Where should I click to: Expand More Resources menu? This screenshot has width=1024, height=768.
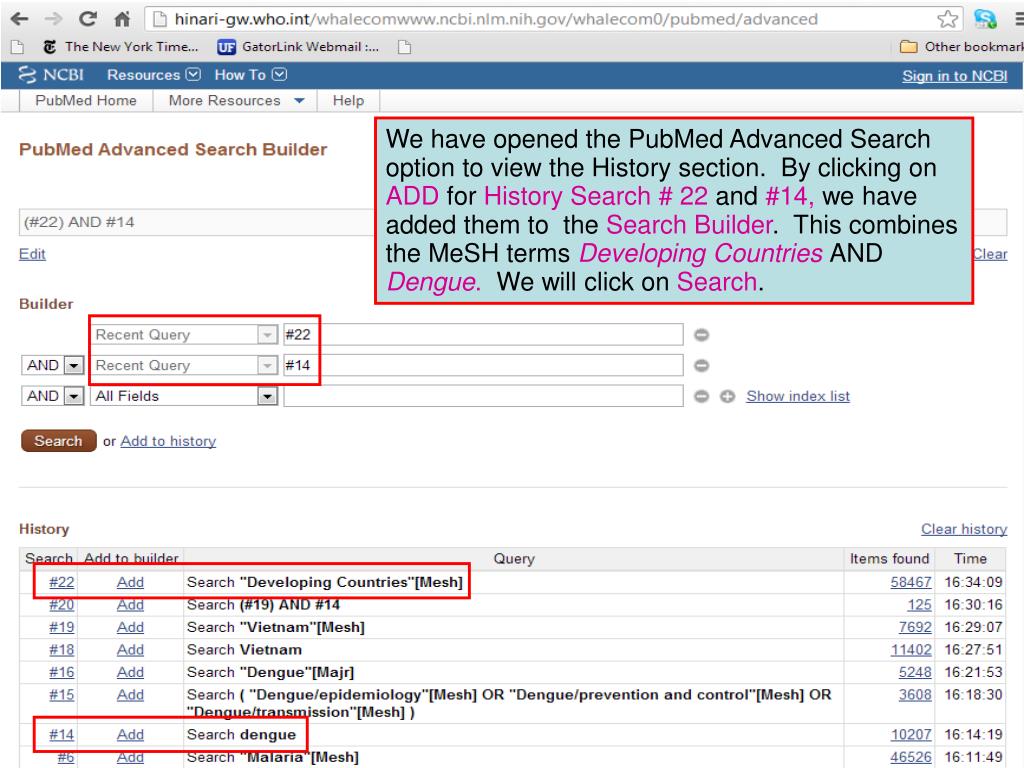(236, 101)
